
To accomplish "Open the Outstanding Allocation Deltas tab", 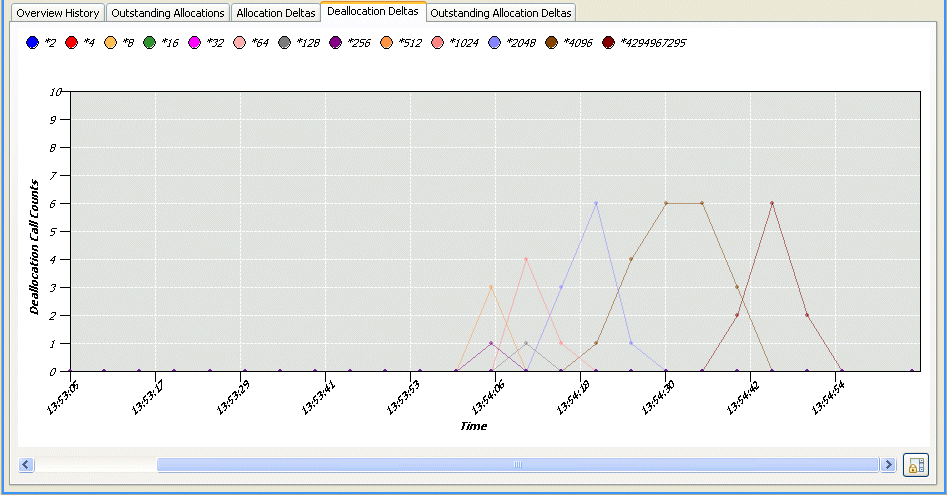I will (x=500, y=13).
